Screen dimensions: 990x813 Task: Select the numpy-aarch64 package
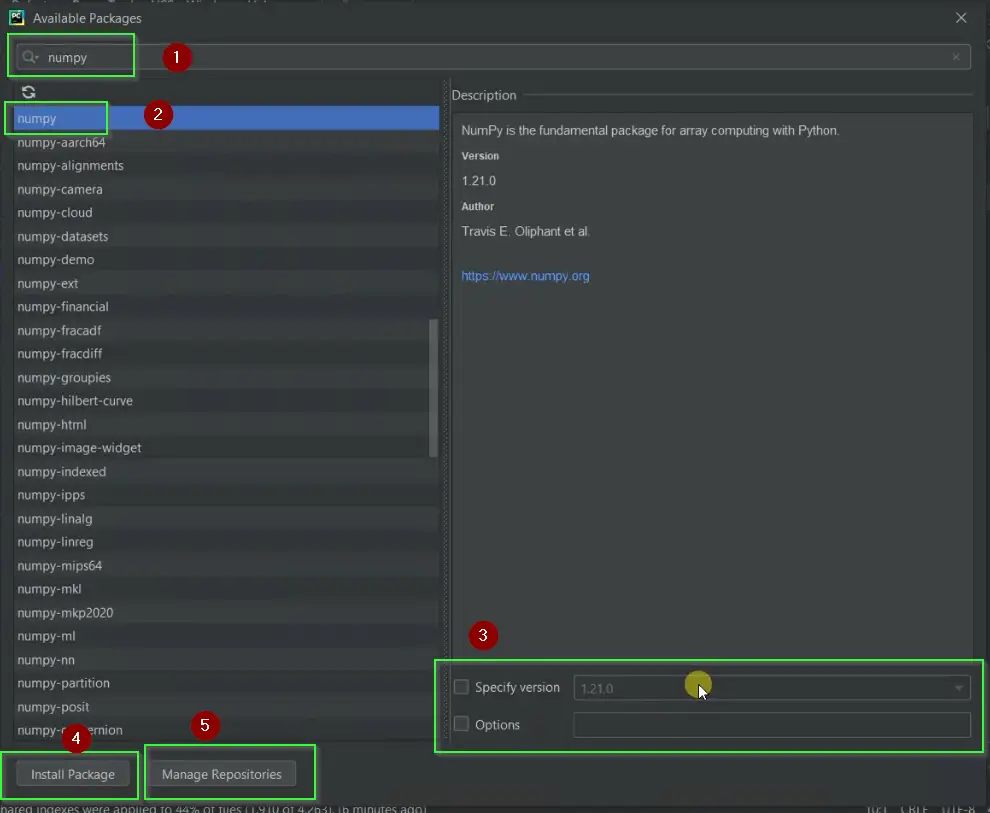[226, 142]
